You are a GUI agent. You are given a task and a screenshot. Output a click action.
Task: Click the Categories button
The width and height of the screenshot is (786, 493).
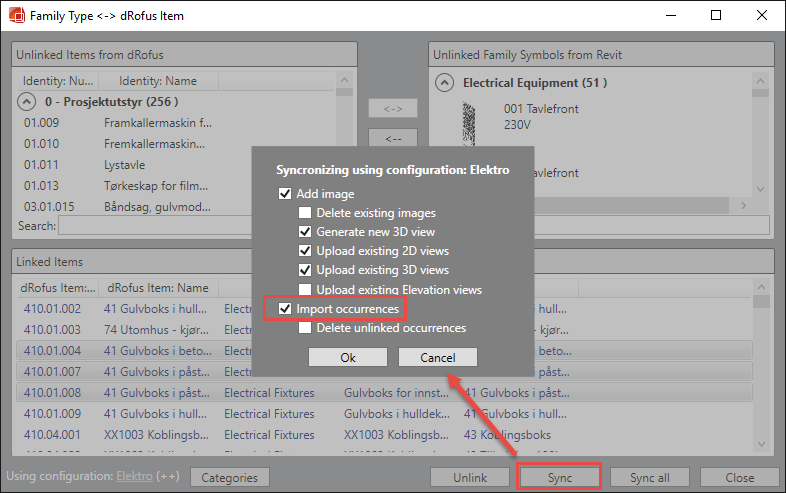point(229,477)
